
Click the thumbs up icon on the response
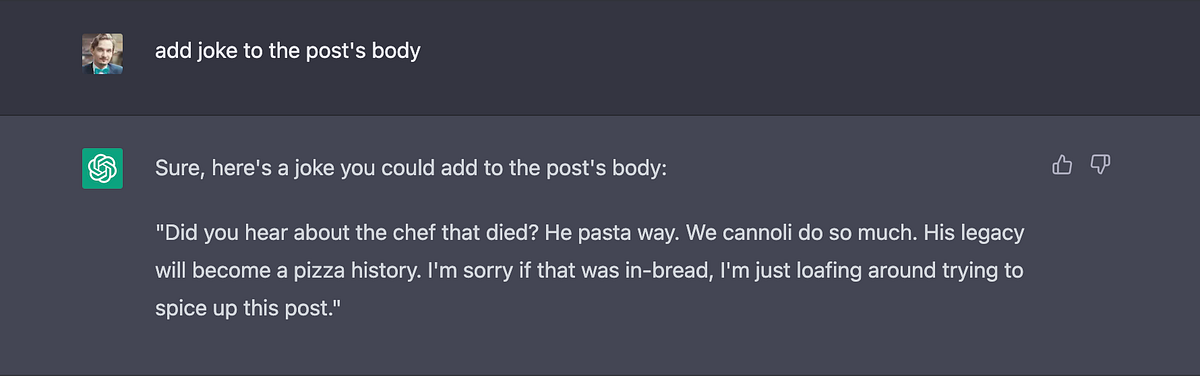pyautogui.click(x=1062, y=165)
